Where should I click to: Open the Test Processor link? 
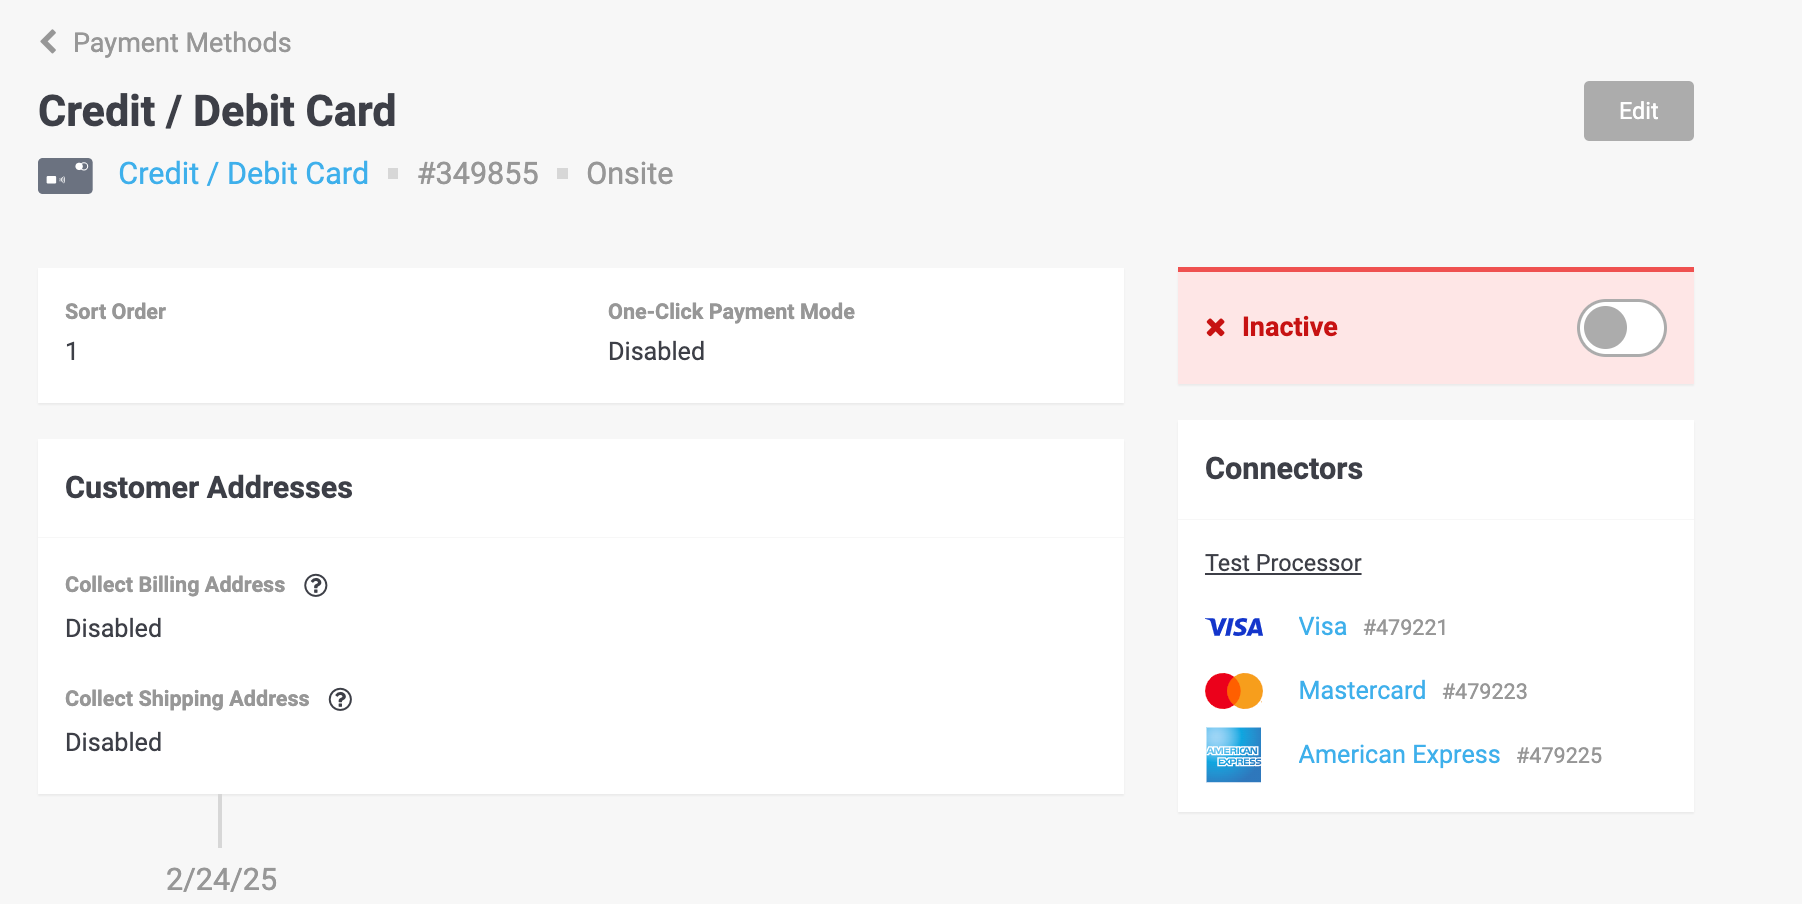(x=1283, y=563)
